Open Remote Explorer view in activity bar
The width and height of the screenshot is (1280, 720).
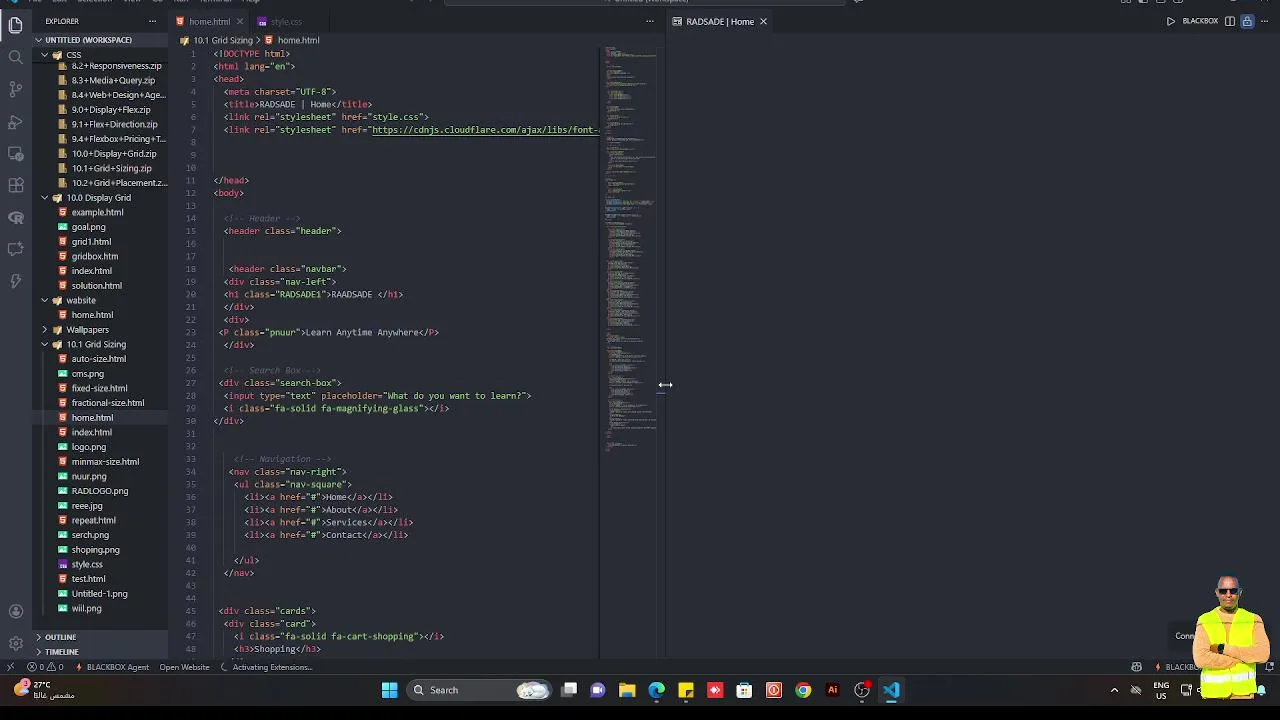pyautogui.click(x=15, y=153)
